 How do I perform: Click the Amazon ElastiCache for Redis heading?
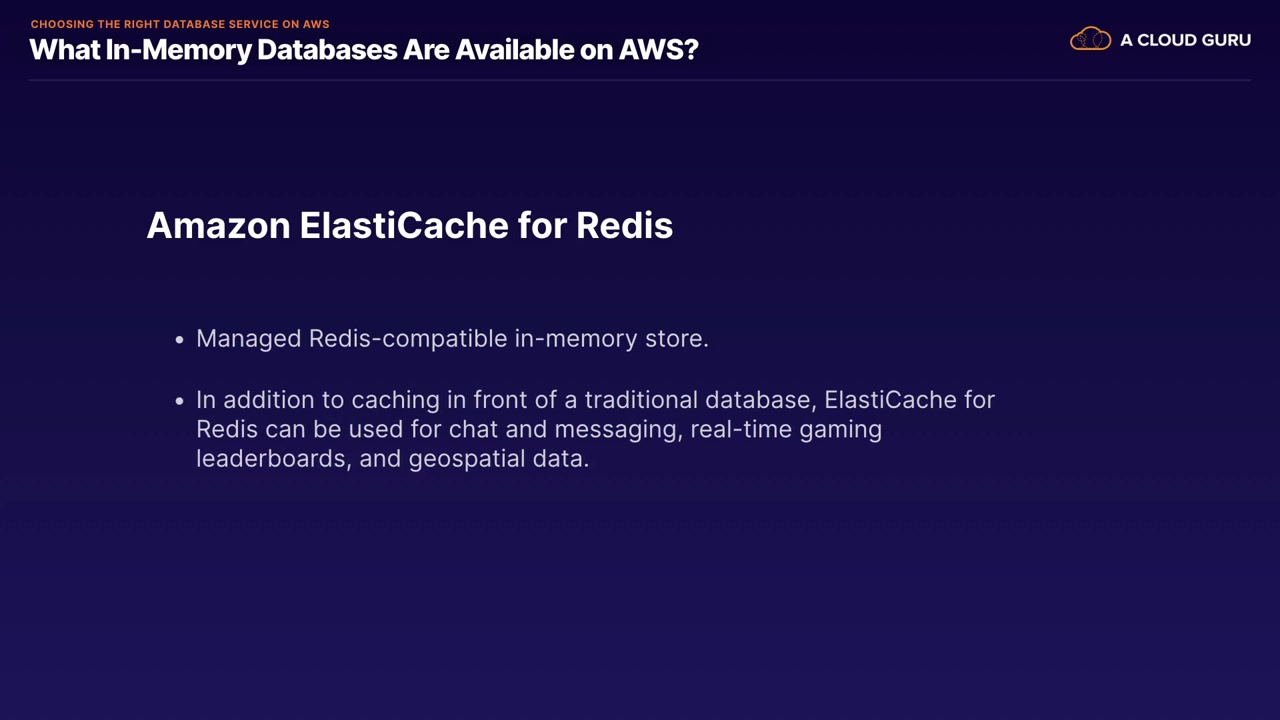(410, 225)
